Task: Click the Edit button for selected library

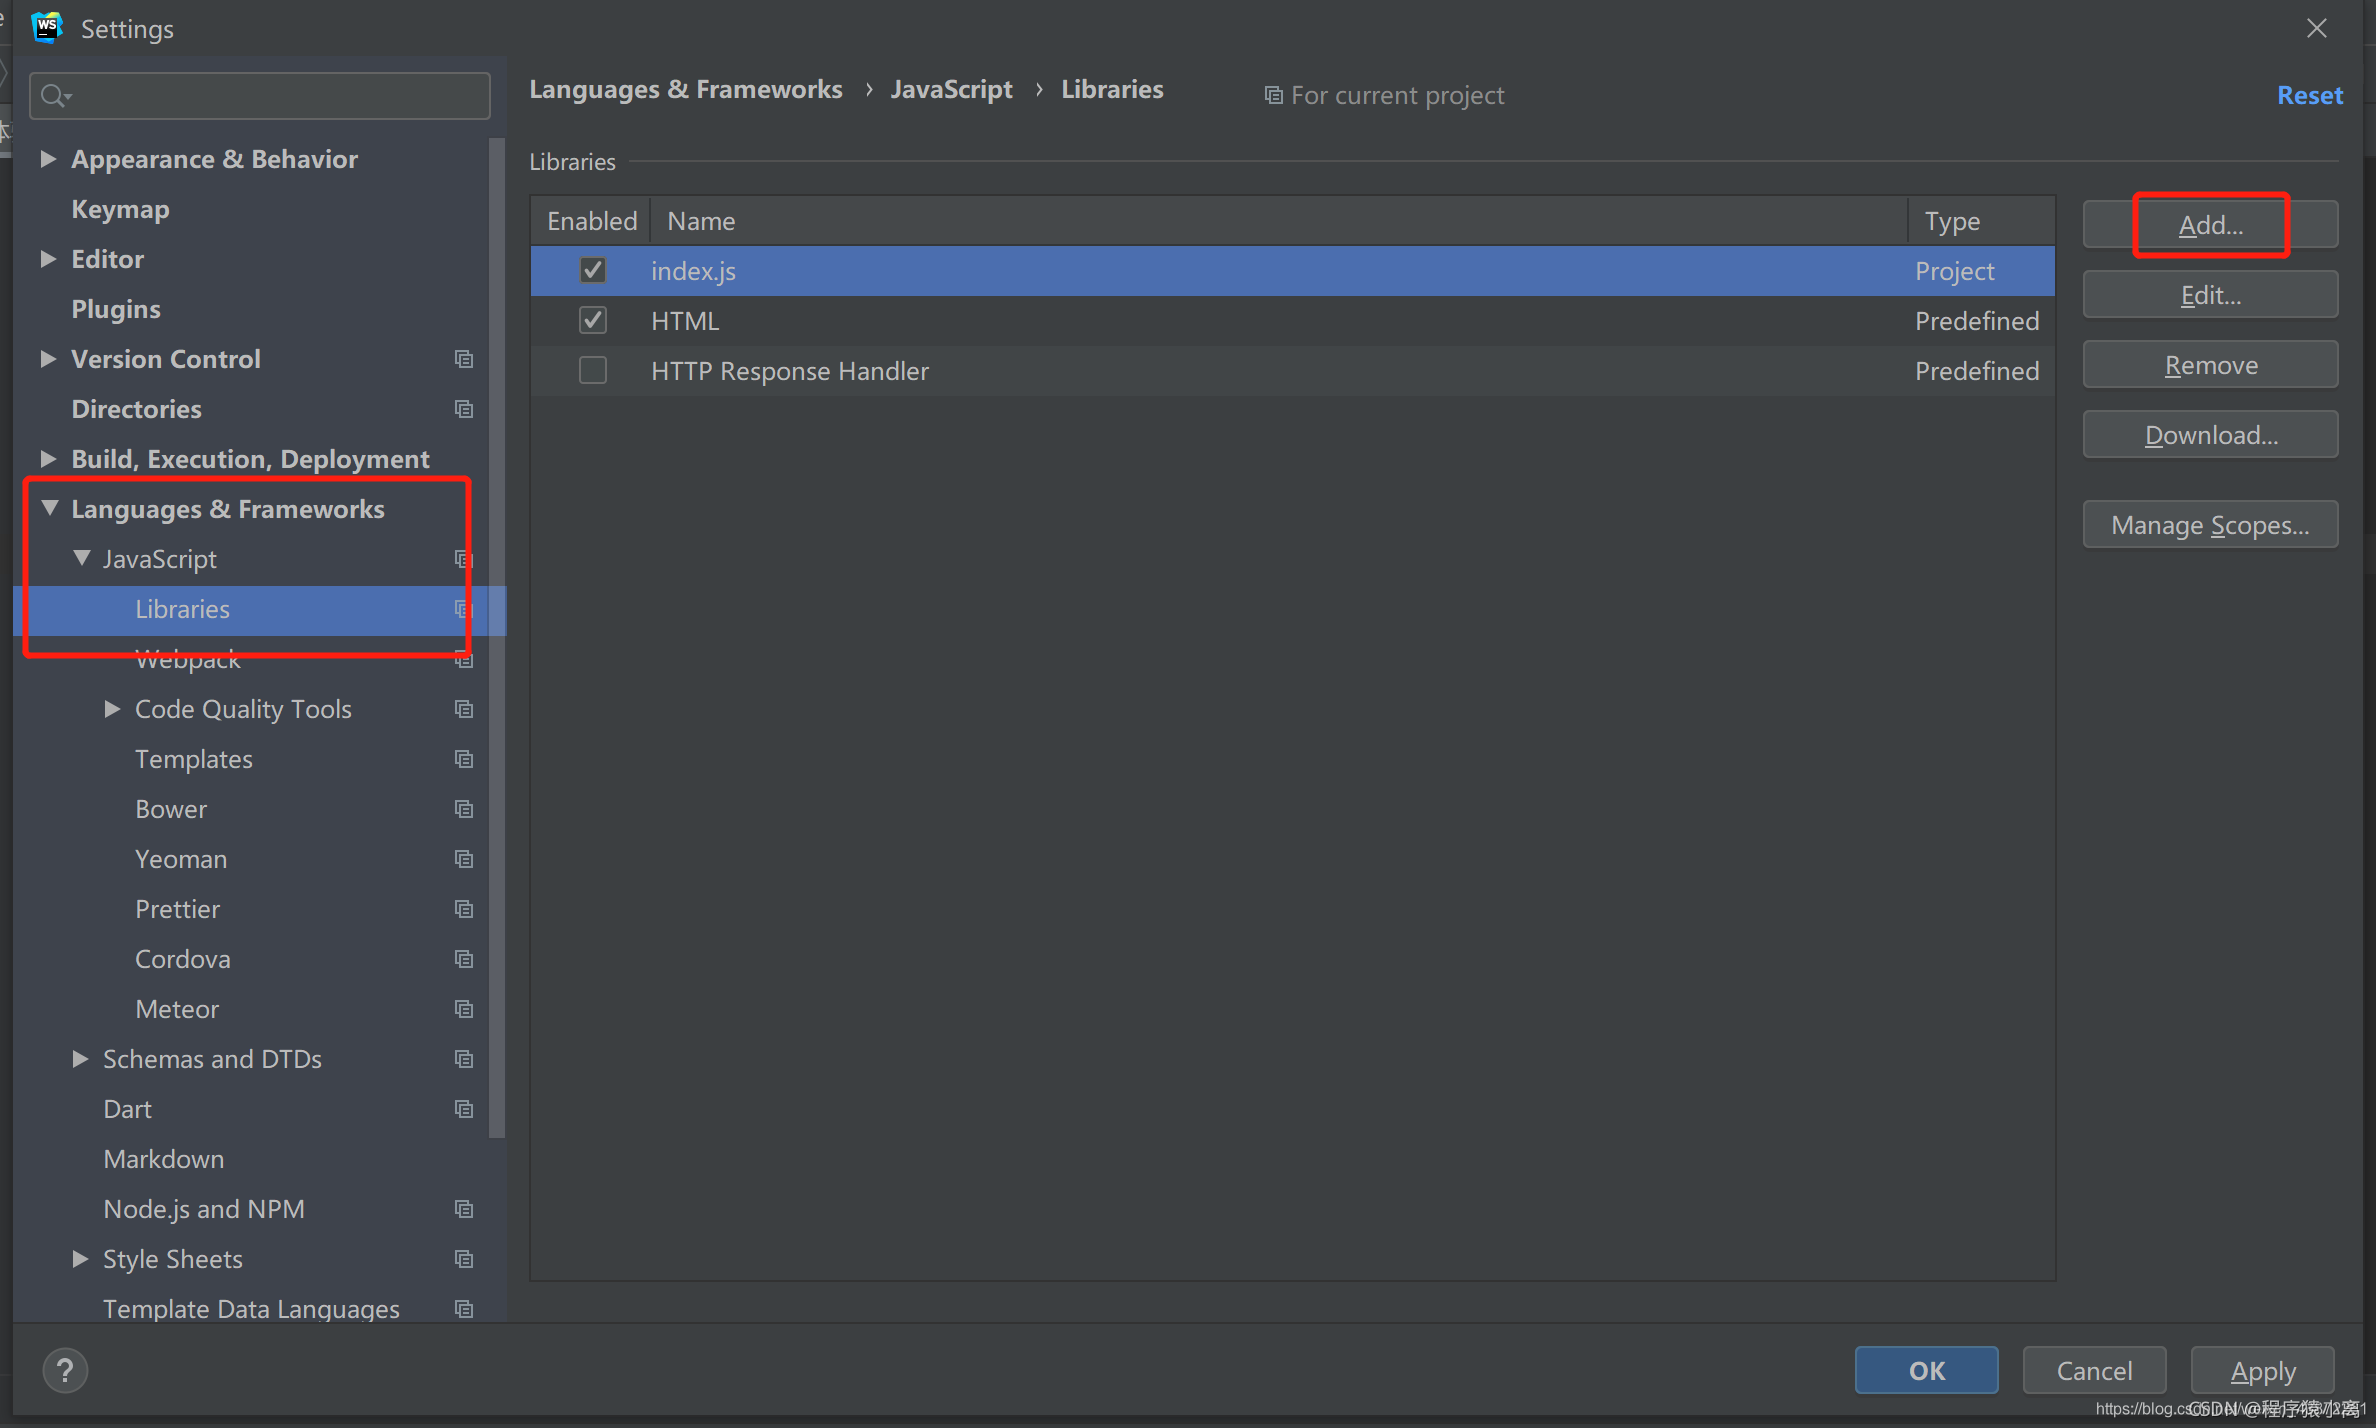Action: [2211, 295]
